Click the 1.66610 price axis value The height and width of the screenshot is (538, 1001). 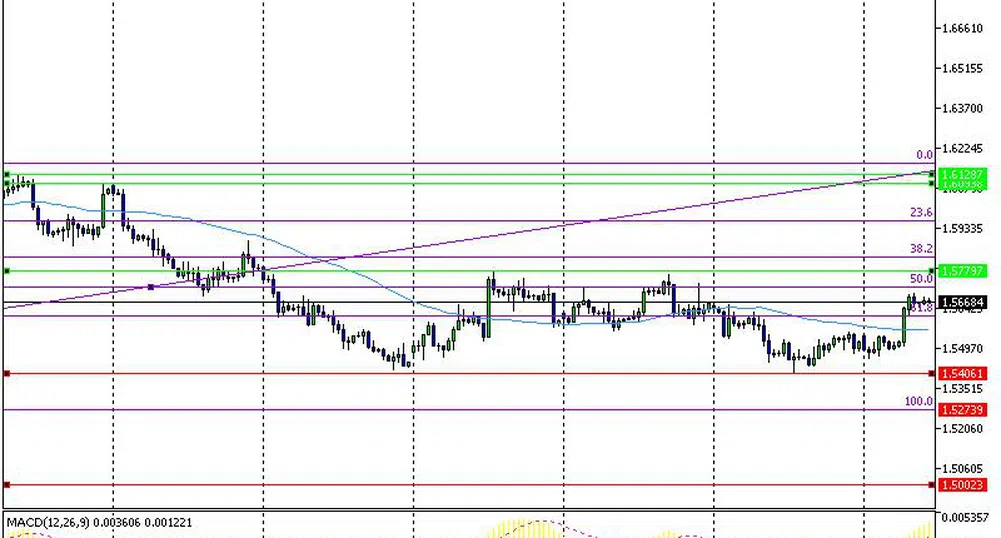(963, 29)
